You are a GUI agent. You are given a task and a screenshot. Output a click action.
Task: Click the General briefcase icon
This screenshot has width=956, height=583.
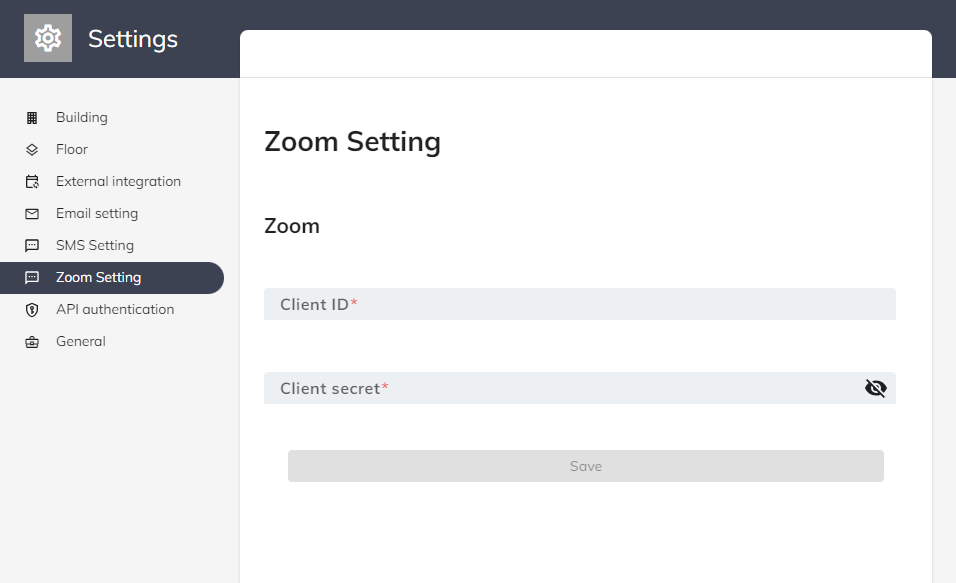(32, 342)
